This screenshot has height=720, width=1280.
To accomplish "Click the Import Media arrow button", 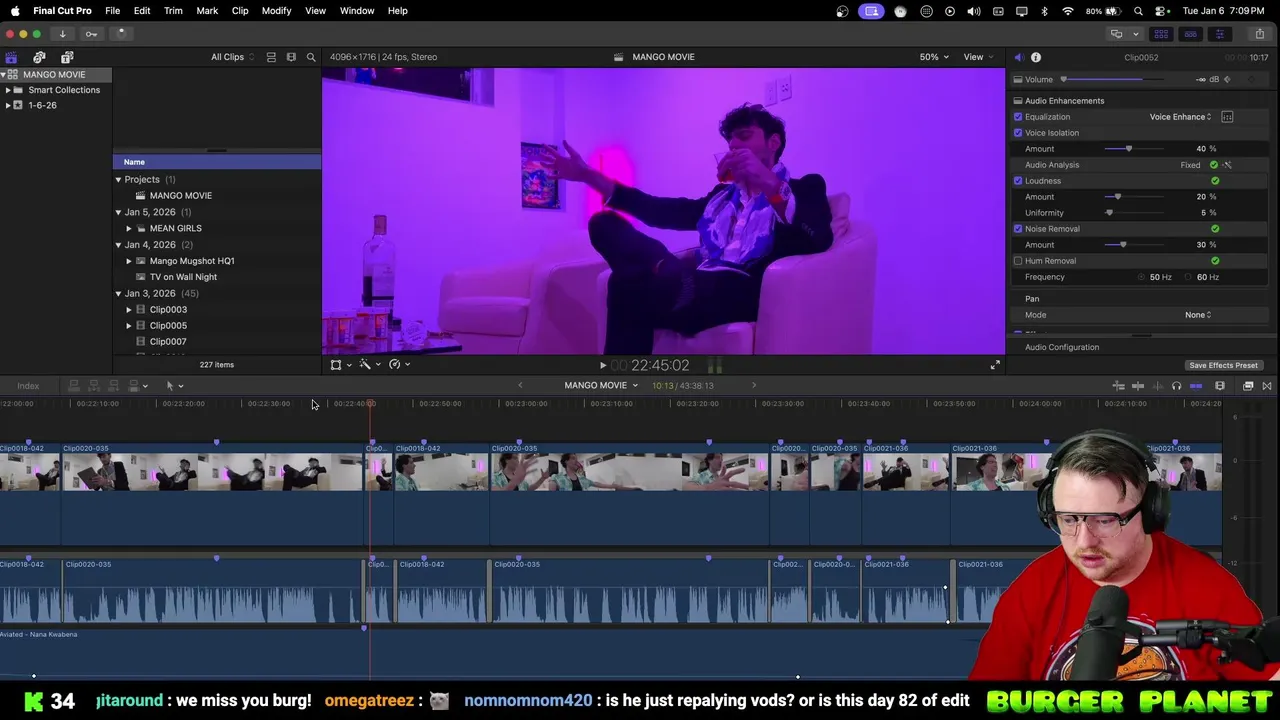I will [62, 34].
